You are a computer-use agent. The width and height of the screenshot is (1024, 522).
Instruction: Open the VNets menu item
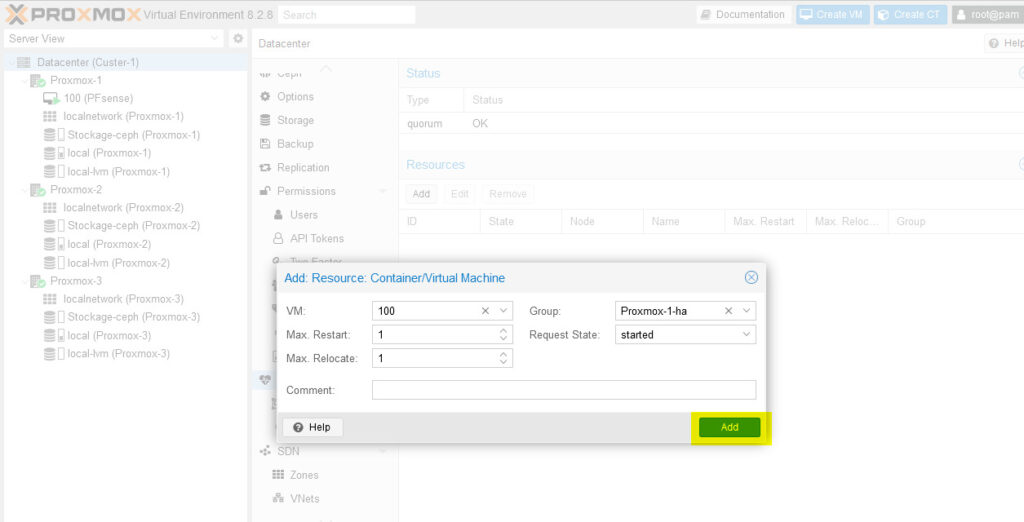304,498
